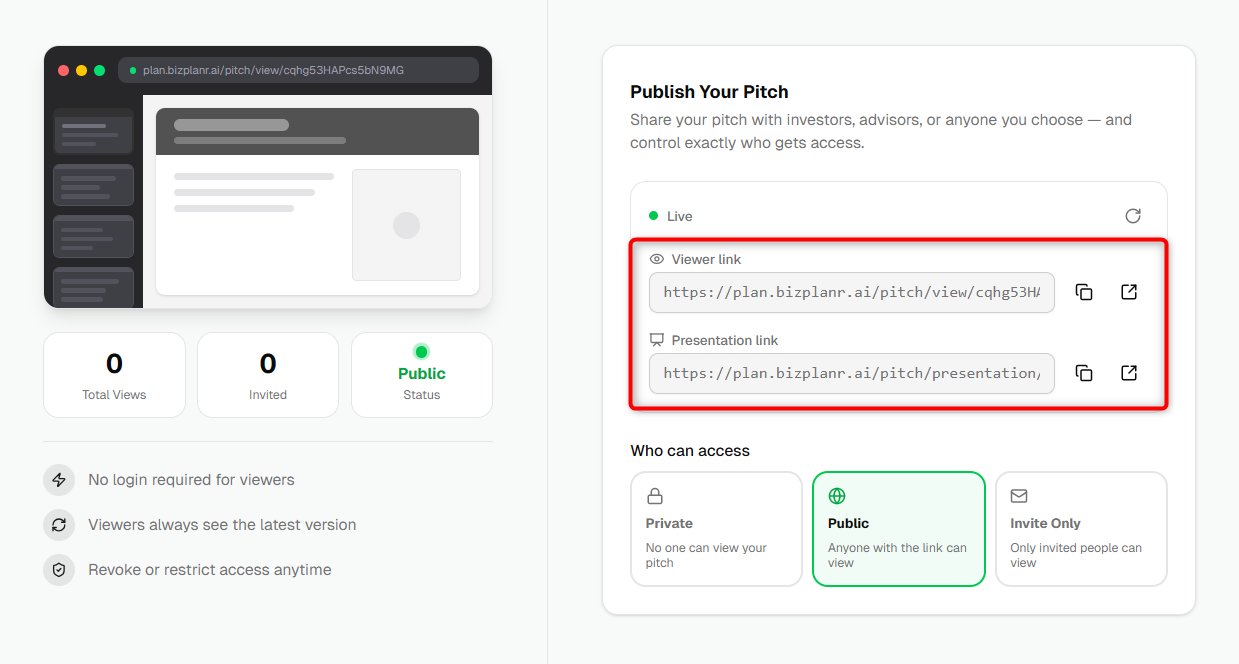
Task: Click the shield icon for revoke access
Action: [x=59, y=570]
